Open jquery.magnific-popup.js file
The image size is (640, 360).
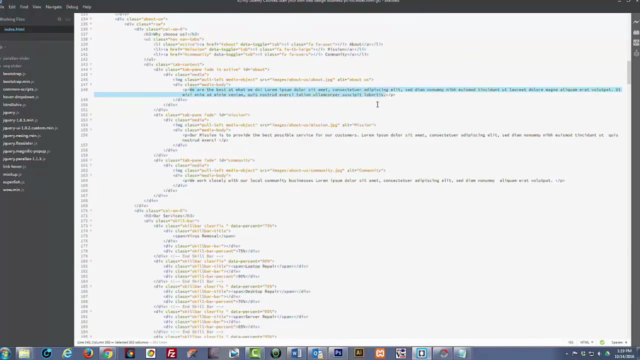pyautogui.click(x=26, y=151)
